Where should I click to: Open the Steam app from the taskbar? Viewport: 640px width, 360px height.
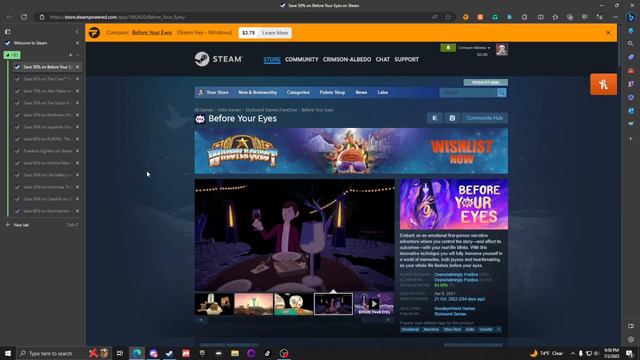click(169, 353)
